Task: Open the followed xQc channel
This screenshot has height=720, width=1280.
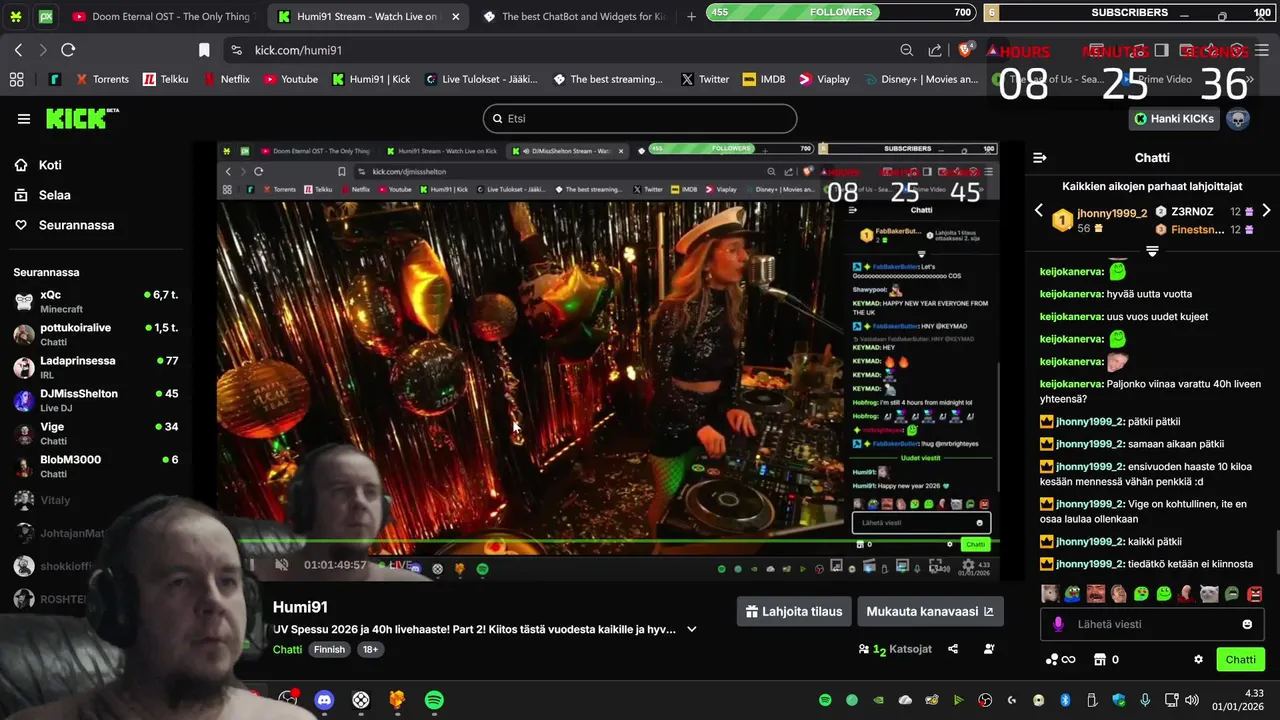Action: pyautogui.click(x=96, y=301)
